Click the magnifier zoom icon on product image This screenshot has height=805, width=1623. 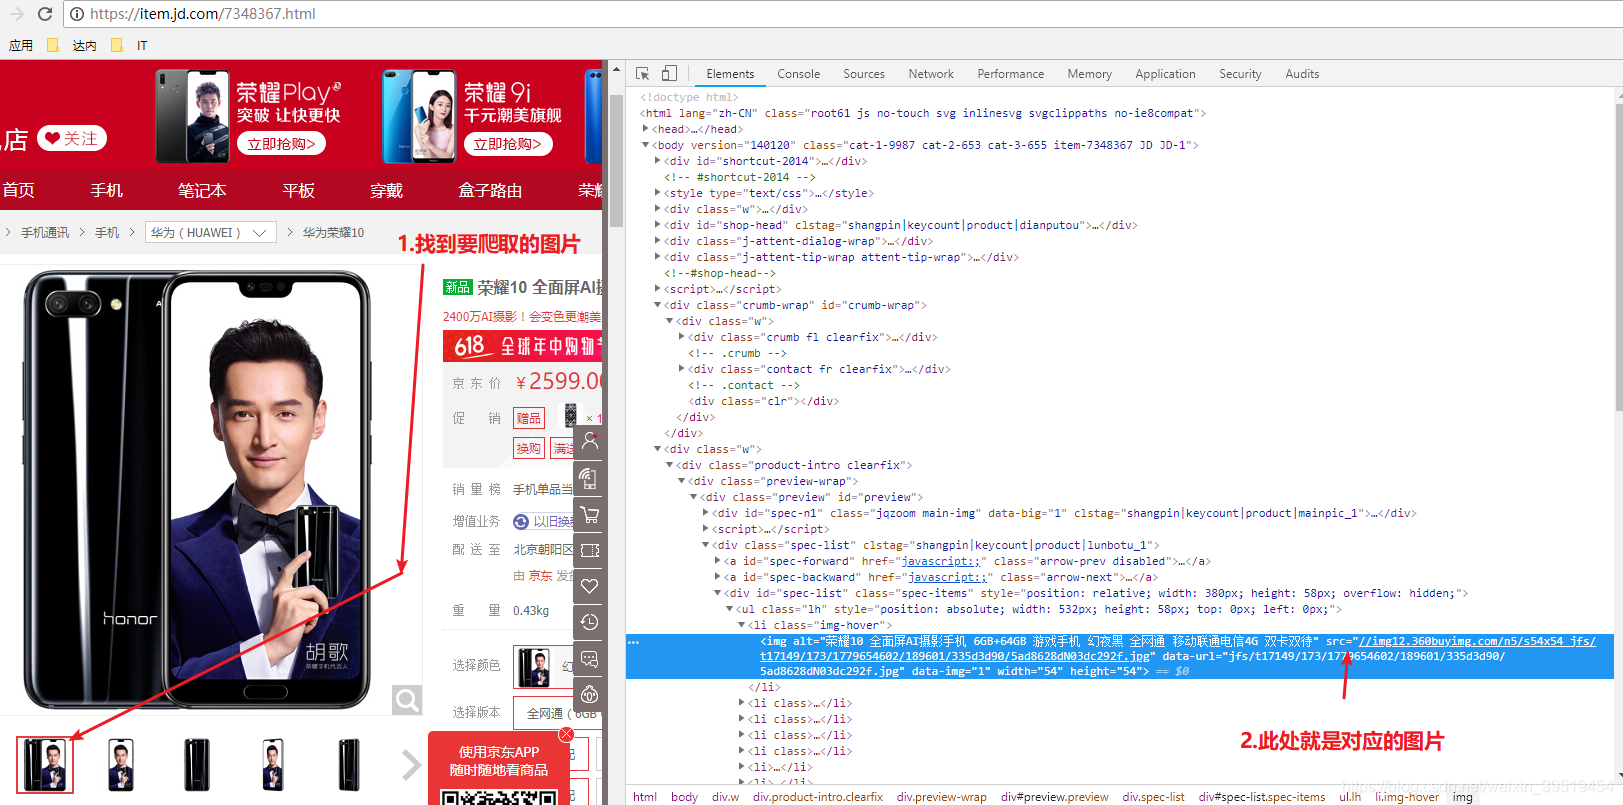[x=407, y=700]
